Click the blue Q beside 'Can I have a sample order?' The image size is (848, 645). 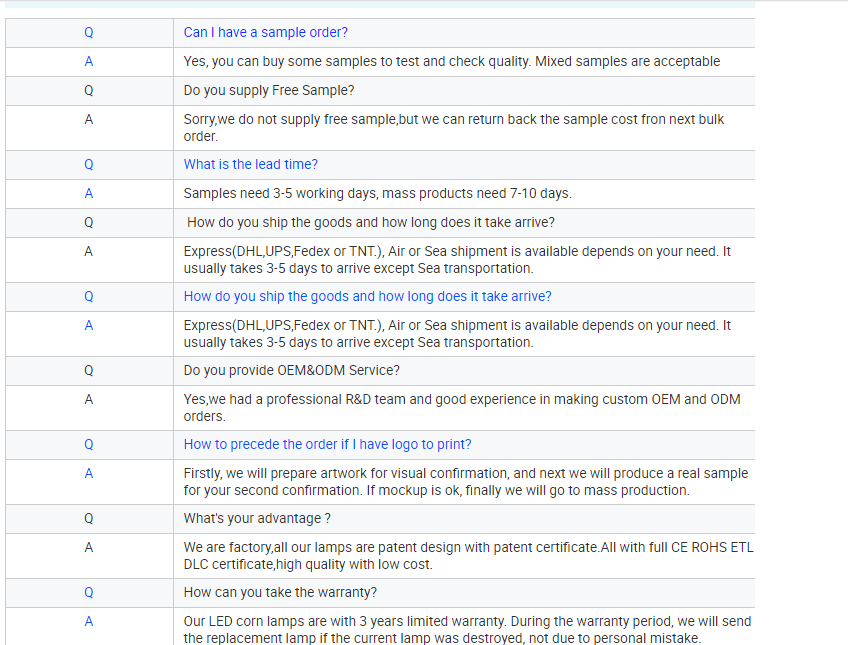point(89,32)
